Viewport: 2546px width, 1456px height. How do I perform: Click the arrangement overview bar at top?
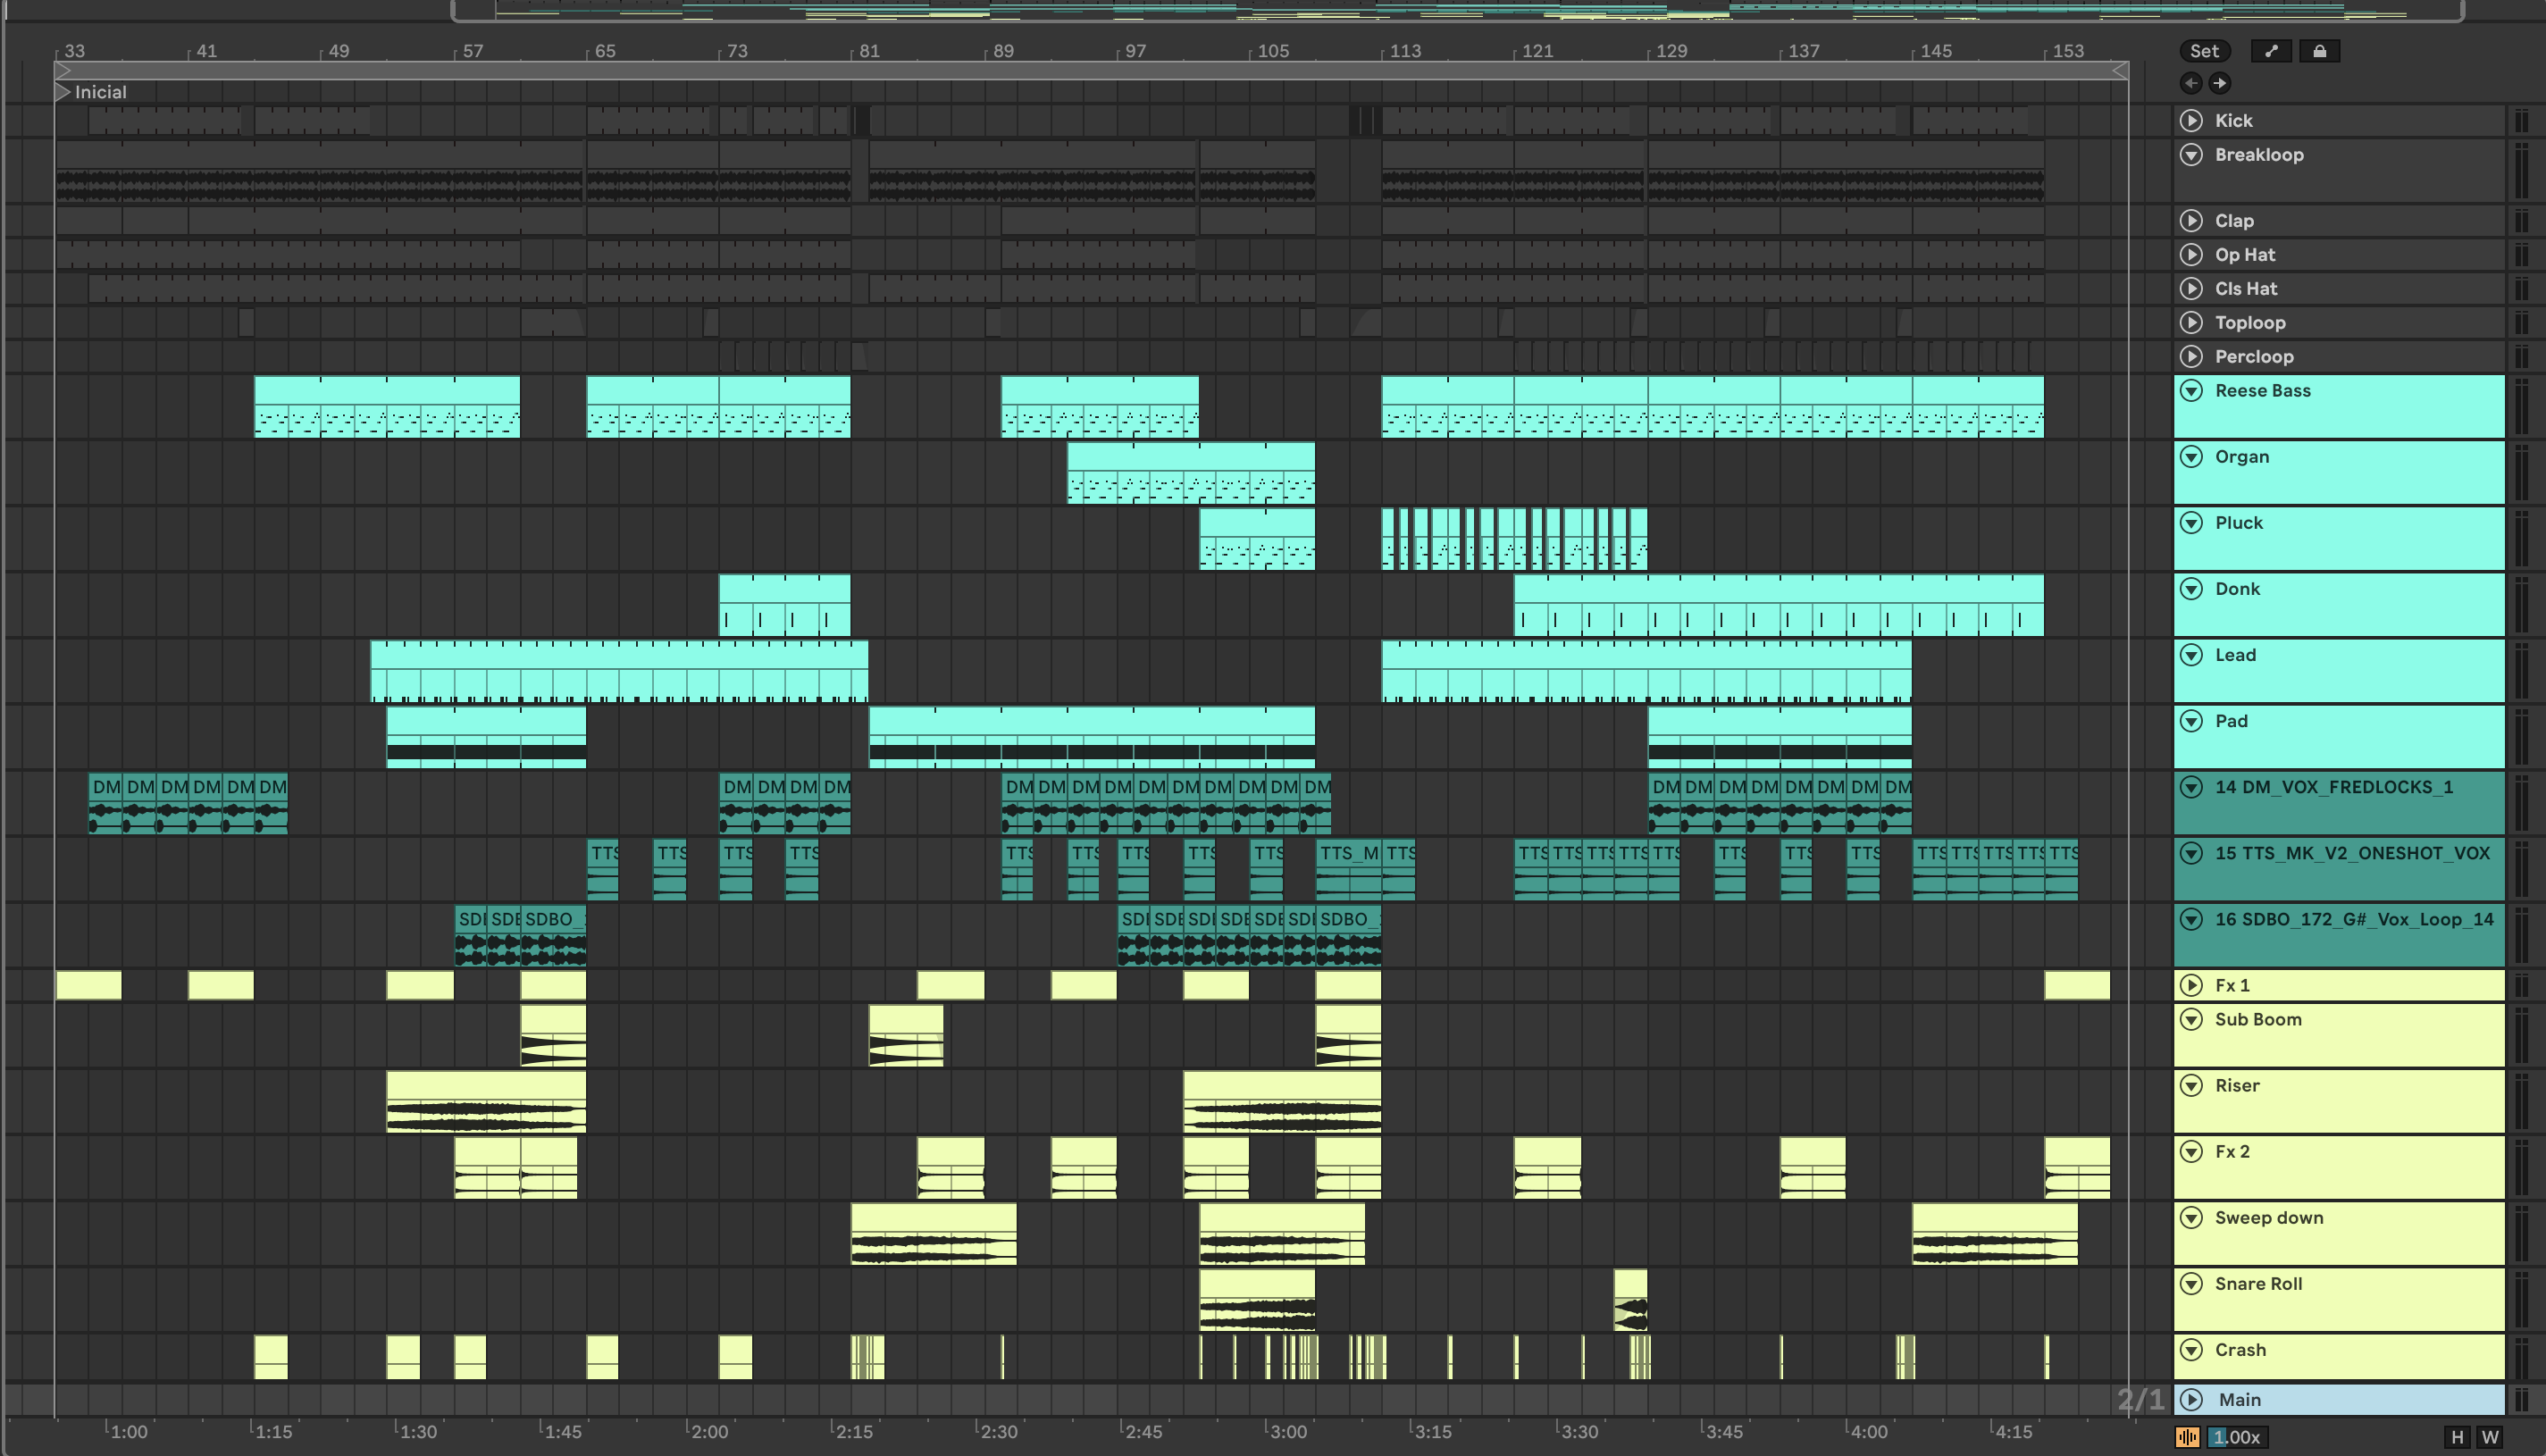(x=1457, y=10)
